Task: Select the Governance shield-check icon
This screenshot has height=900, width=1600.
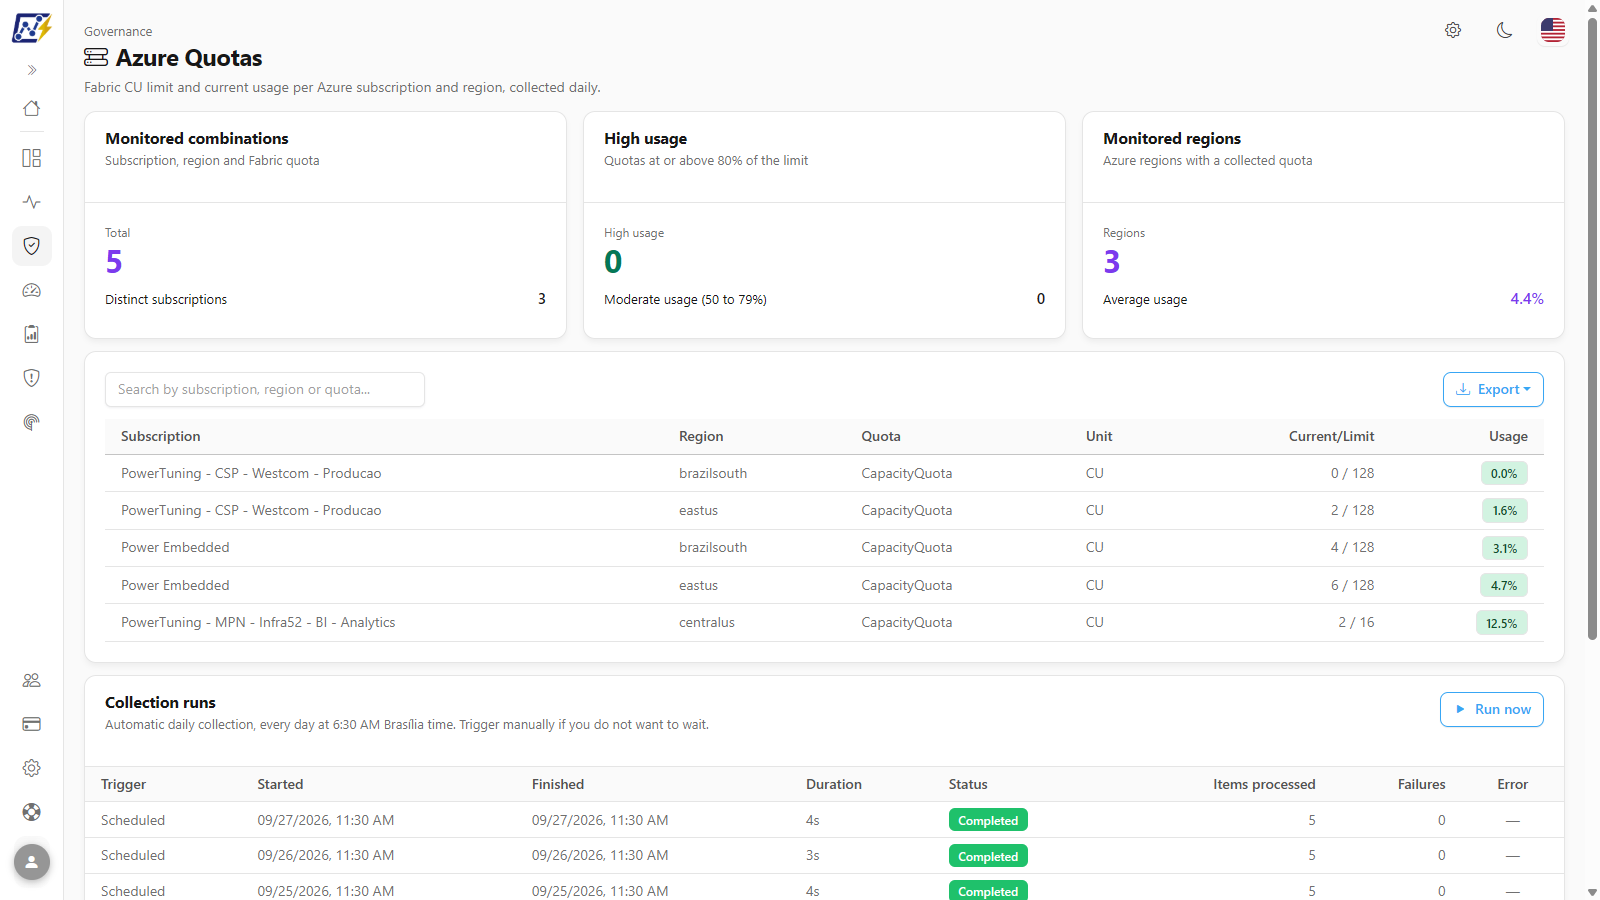Action: click(32, 246)
